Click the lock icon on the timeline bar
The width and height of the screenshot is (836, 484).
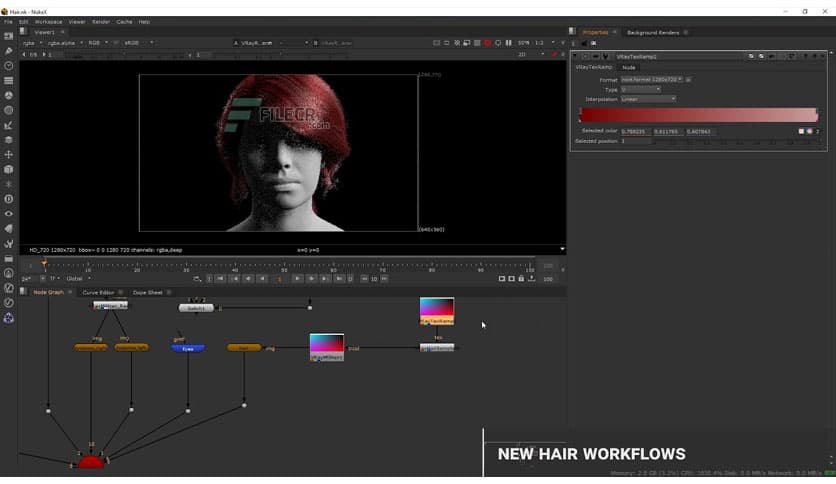[x=521, y=278]
